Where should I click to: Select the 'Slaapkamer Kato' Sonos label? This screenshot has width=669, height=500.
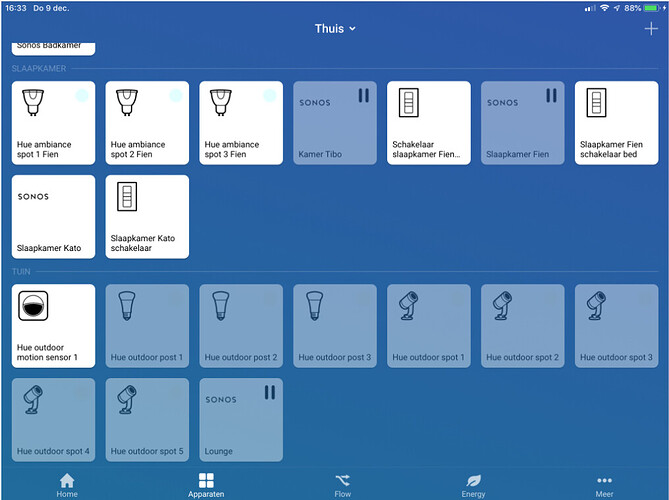coord(49,248)
